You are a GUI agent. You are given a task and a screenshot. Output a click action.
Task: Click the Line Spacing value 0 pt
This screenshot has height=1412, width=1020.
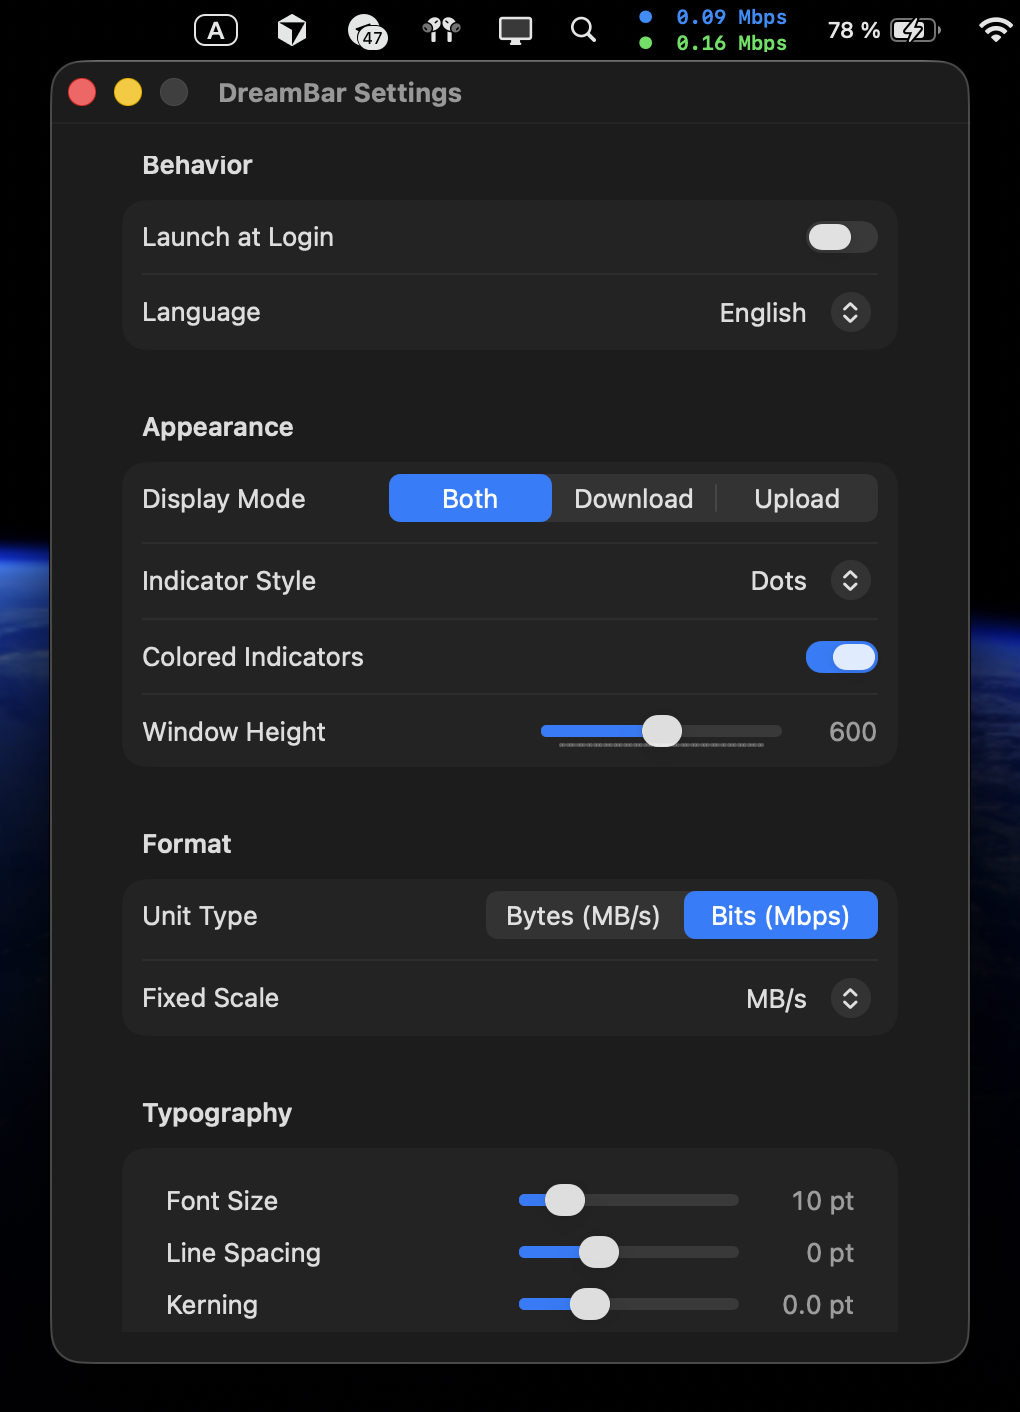[830, 1253]
